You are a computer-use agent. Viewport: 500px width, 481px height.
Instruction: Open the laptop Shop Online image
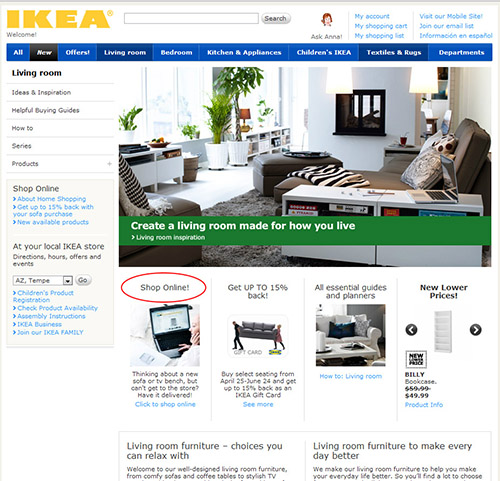coord(165,335)
